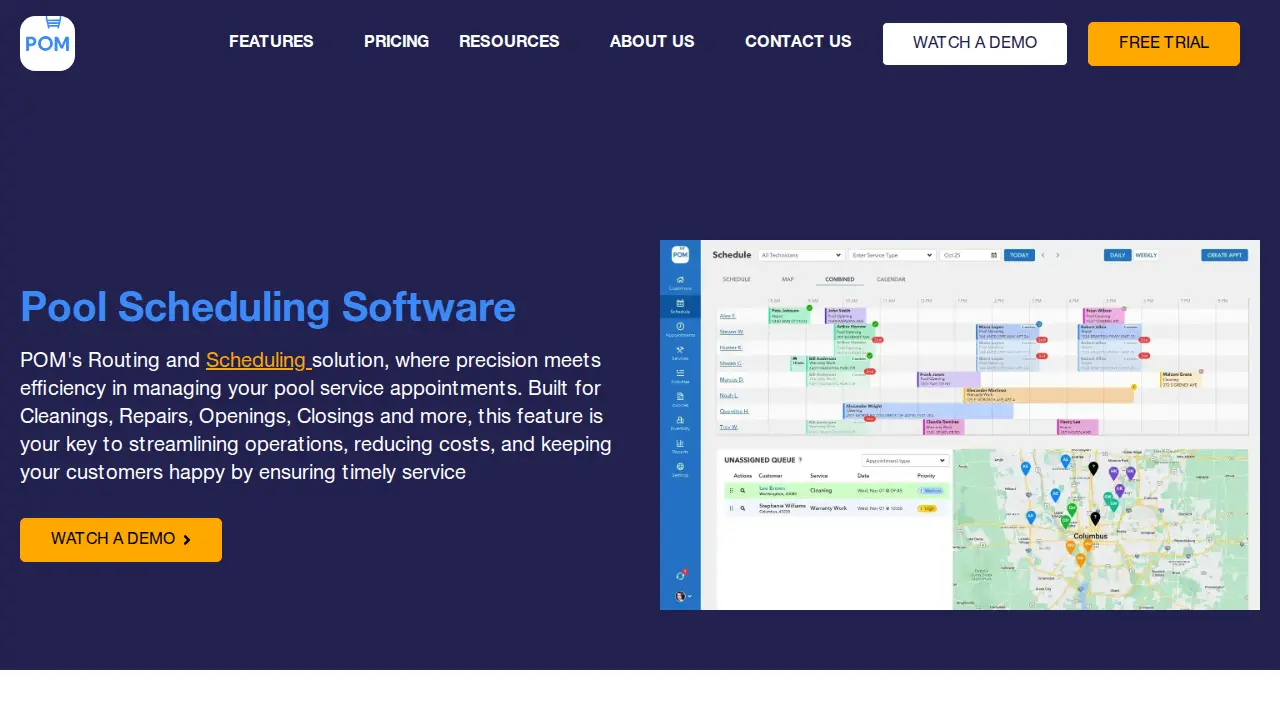Expand the All Technicians dropdown in the screenshot
Image resolution: width=1280 pixels, height=720 pixels.
click(802, 255)
